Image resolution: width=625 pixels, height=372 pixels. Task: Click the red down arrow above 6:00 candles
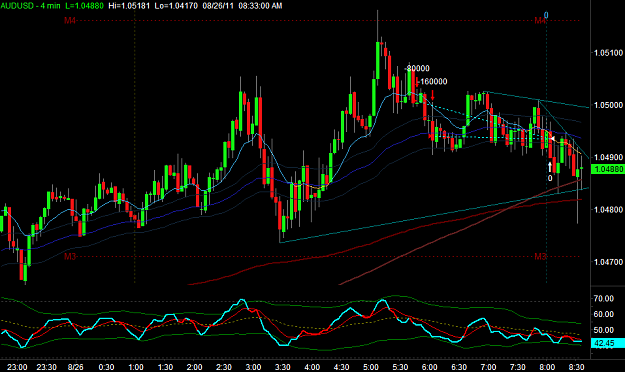pos(432,95)
